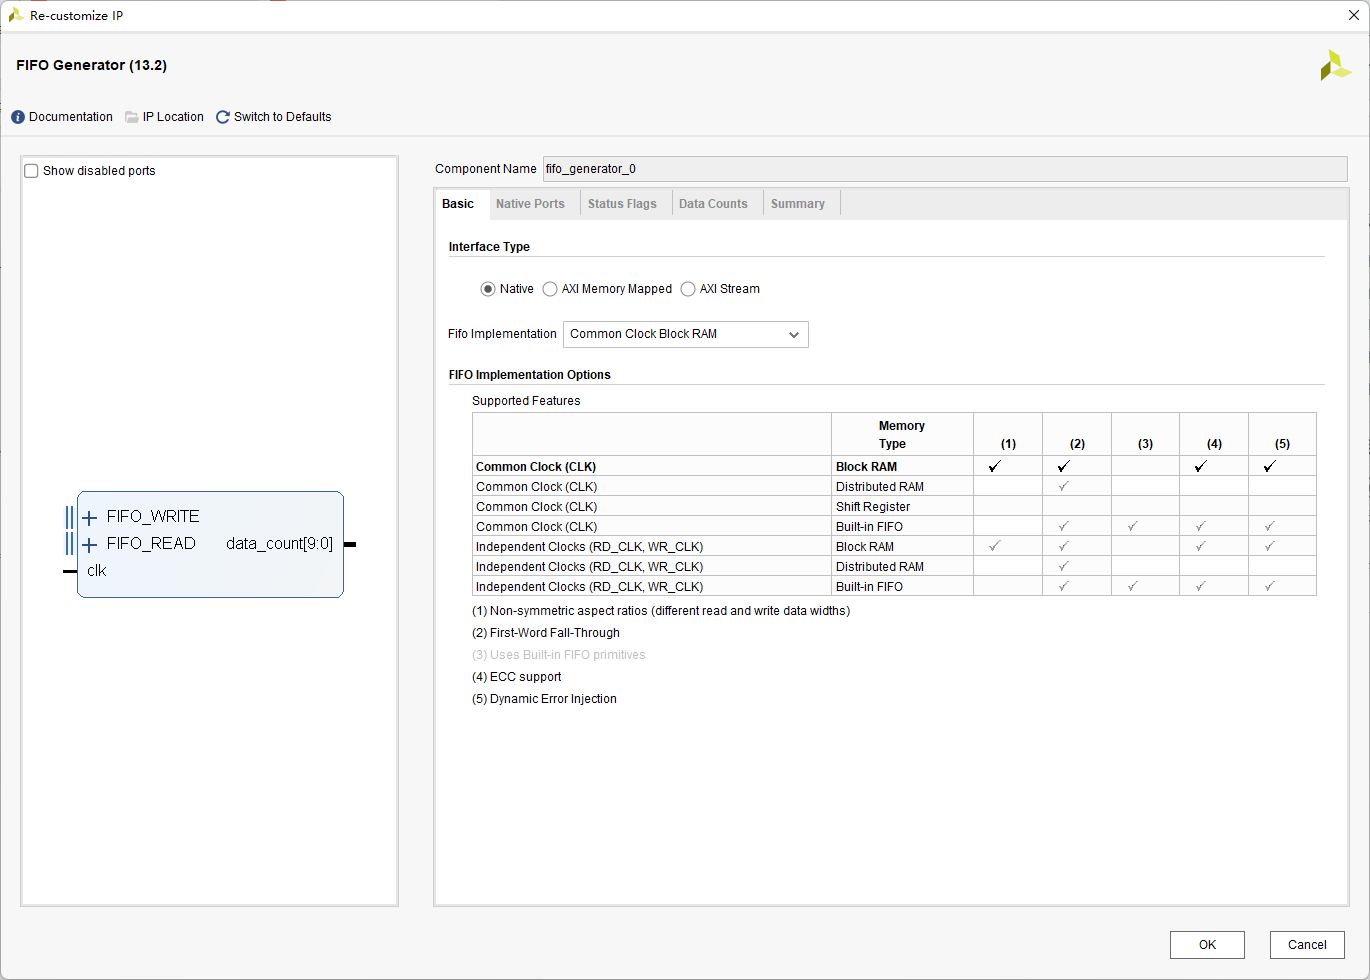Click the Vivado icon in title bar
The image size is (1370, 980).
[x=16, y=15]
